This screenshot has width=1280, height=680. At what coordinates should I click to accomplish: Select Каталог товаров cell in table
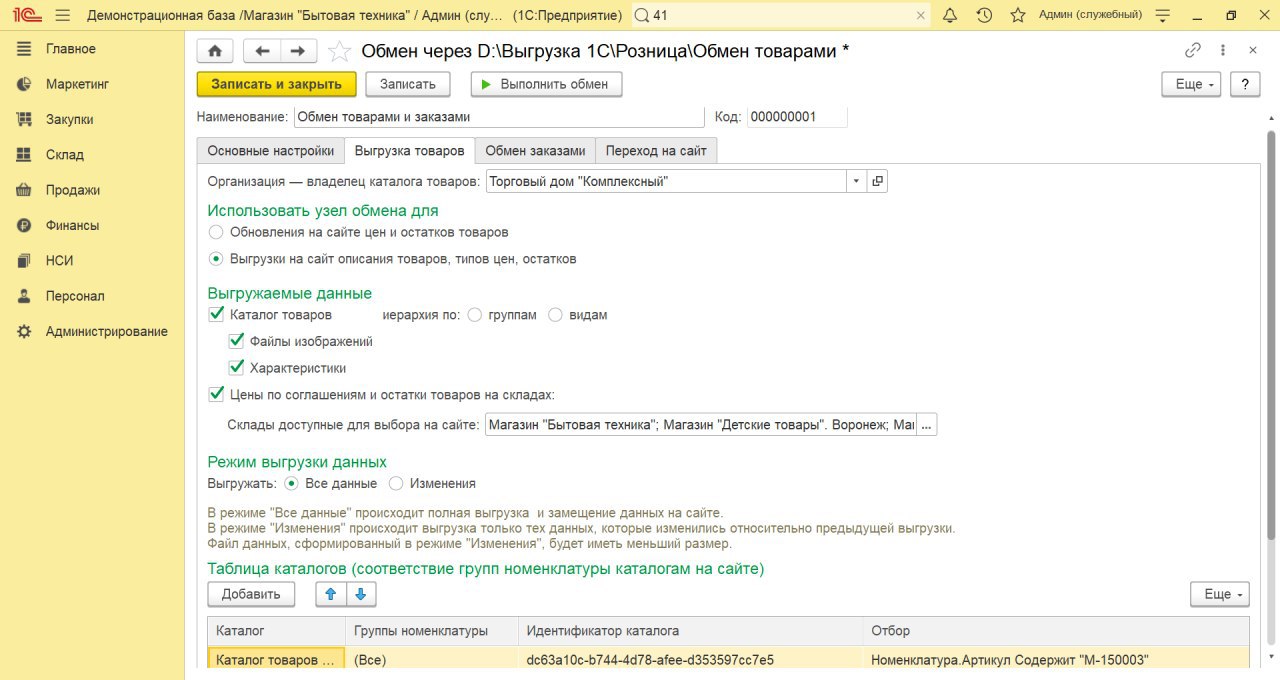click(x=276, y=660)
